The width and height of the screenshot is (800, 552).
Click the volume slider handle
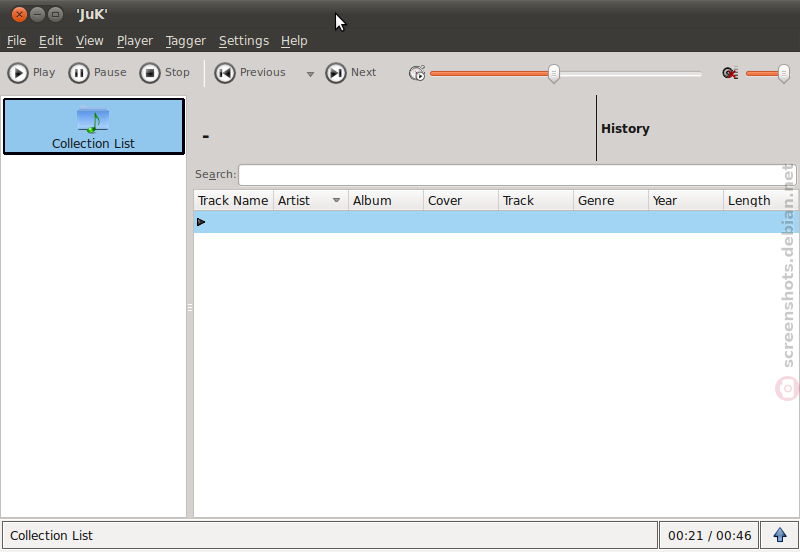(x=784, y=73)
